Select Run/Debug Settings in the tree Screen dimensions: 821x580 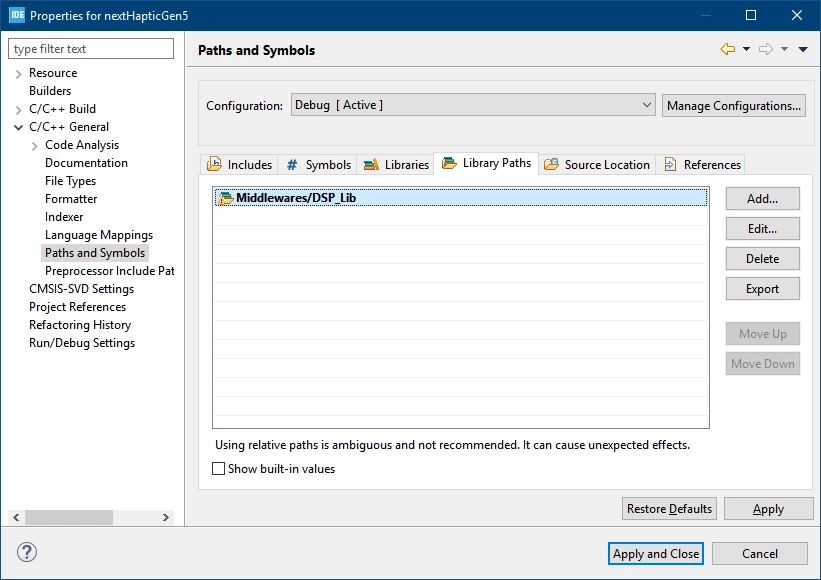82,343
